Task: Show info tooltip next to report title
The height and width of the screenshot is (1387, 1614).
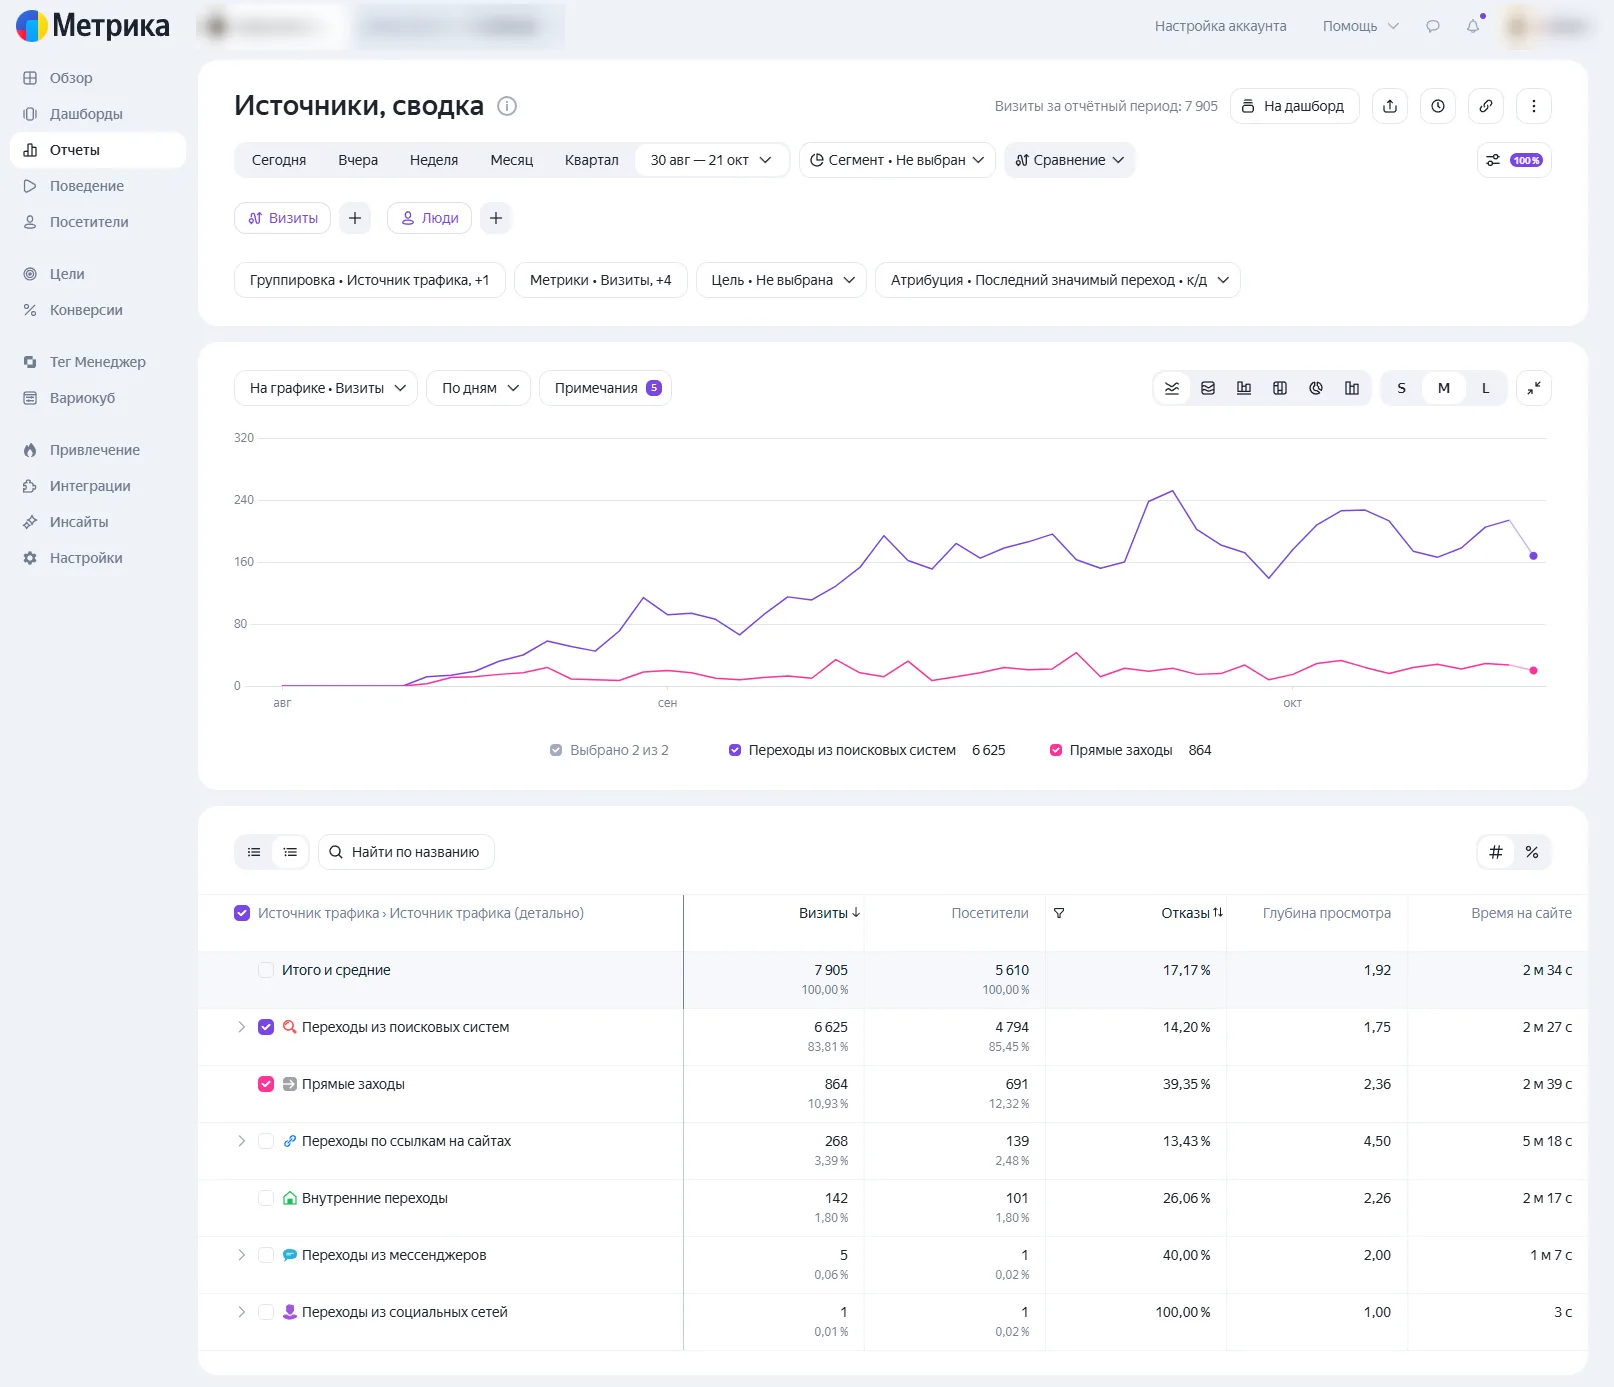Action: [x=507, y=106]
